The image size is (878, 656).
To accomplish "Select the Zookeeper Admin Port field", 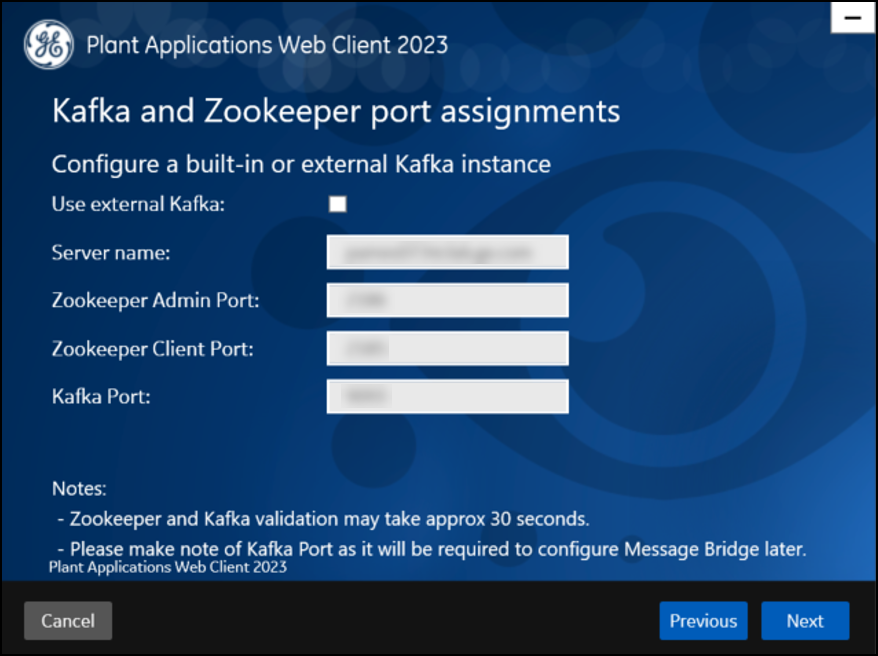I will click(447, 301).
